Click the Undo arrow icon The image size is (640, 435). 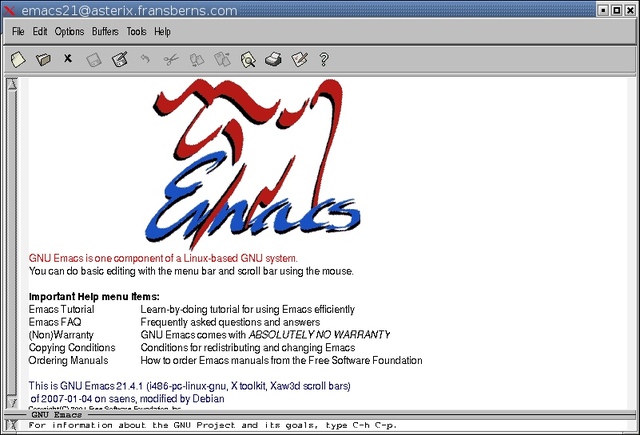(145, 59)
